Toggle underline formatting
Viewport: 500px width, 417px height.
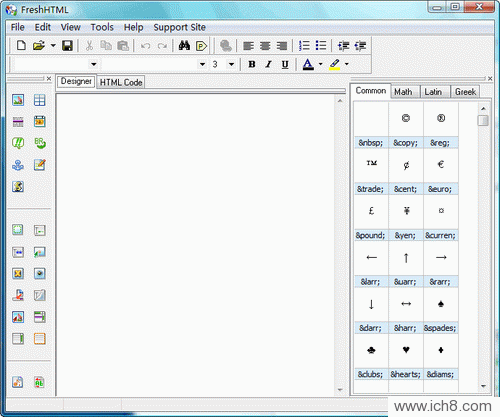[x=285, y=64]
